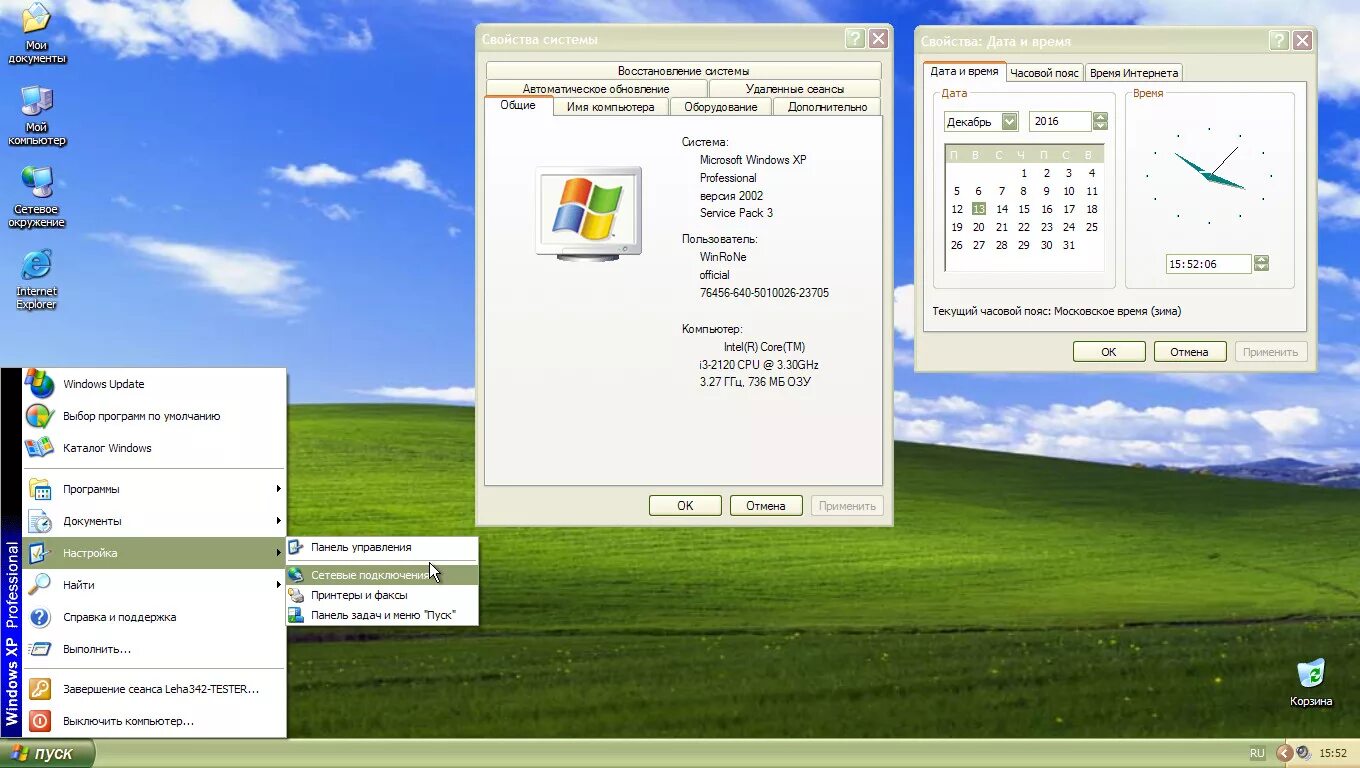Click the Windows Update icon in the Start menu

coord(39,384)
